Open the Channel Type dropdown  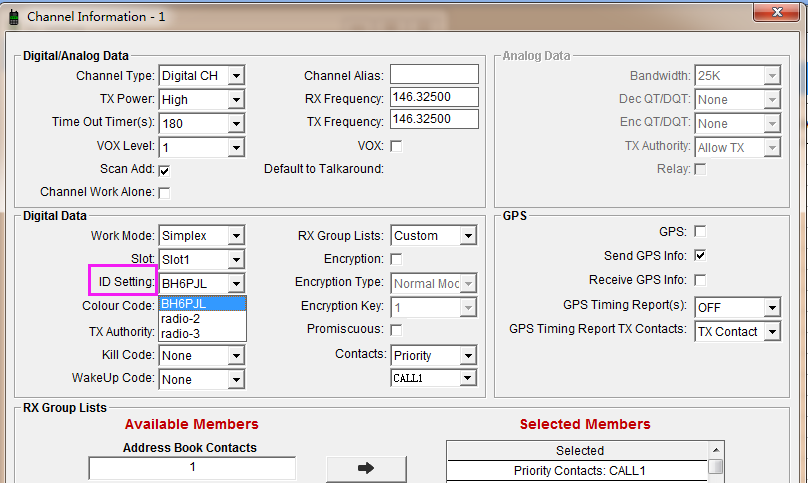(x=235, y=76)
